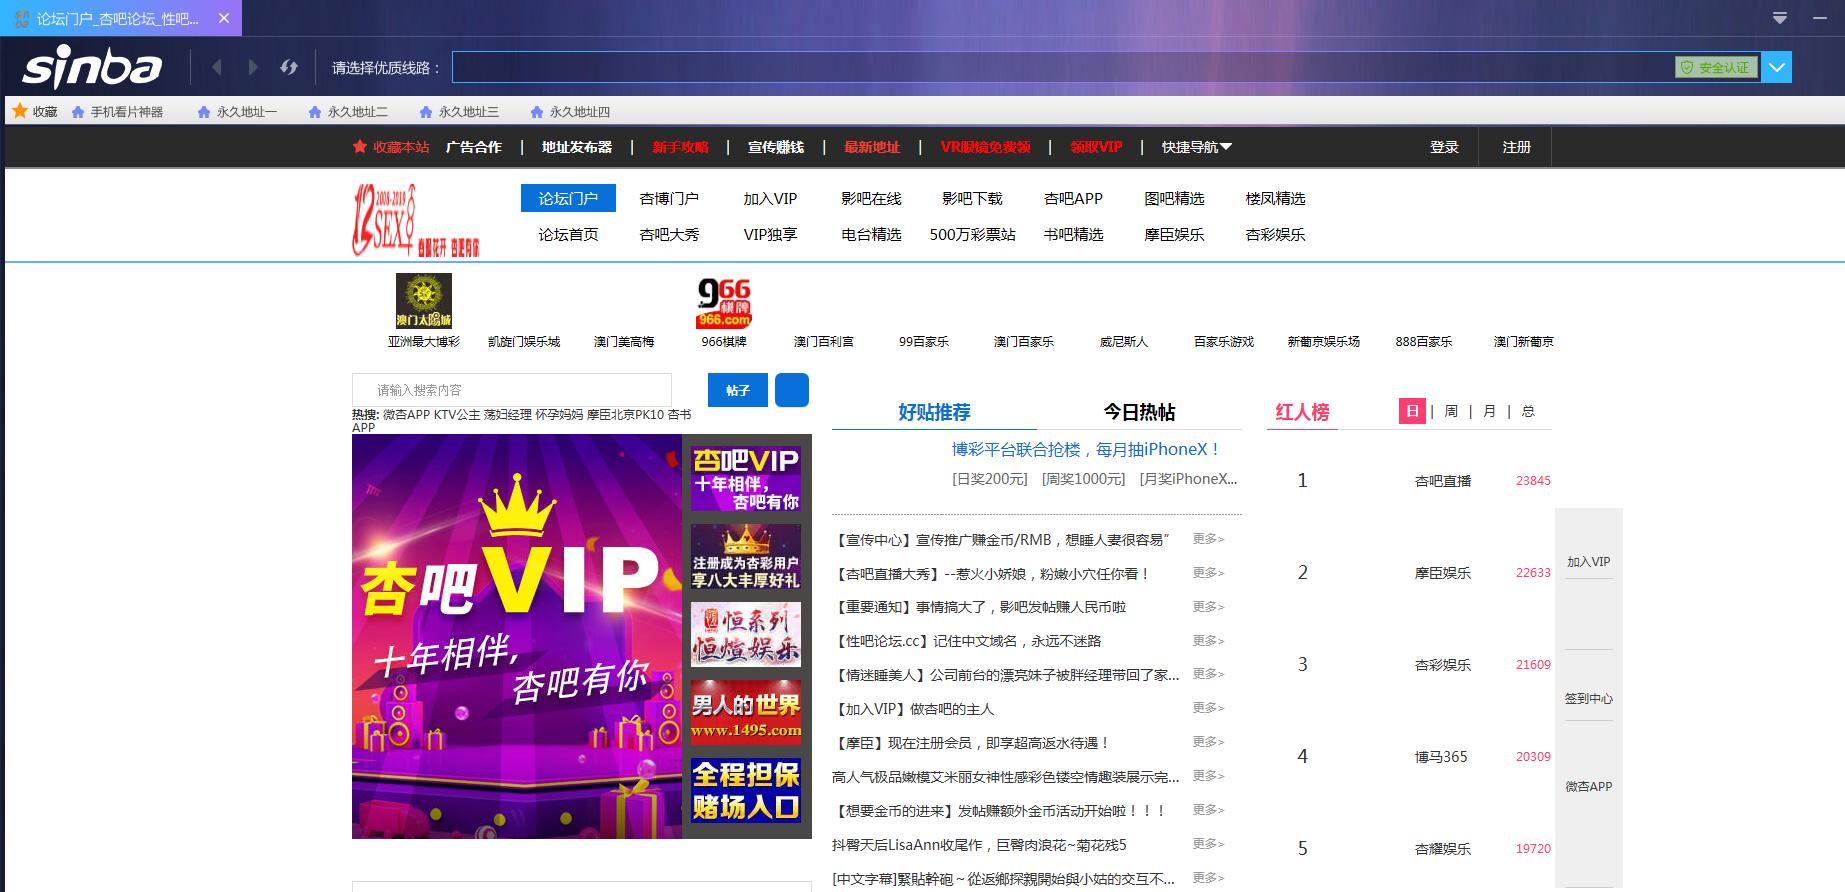This screenshot has height=892, width=1845.
Task: Open 新手攻略 link
Action: pos(680,147)
